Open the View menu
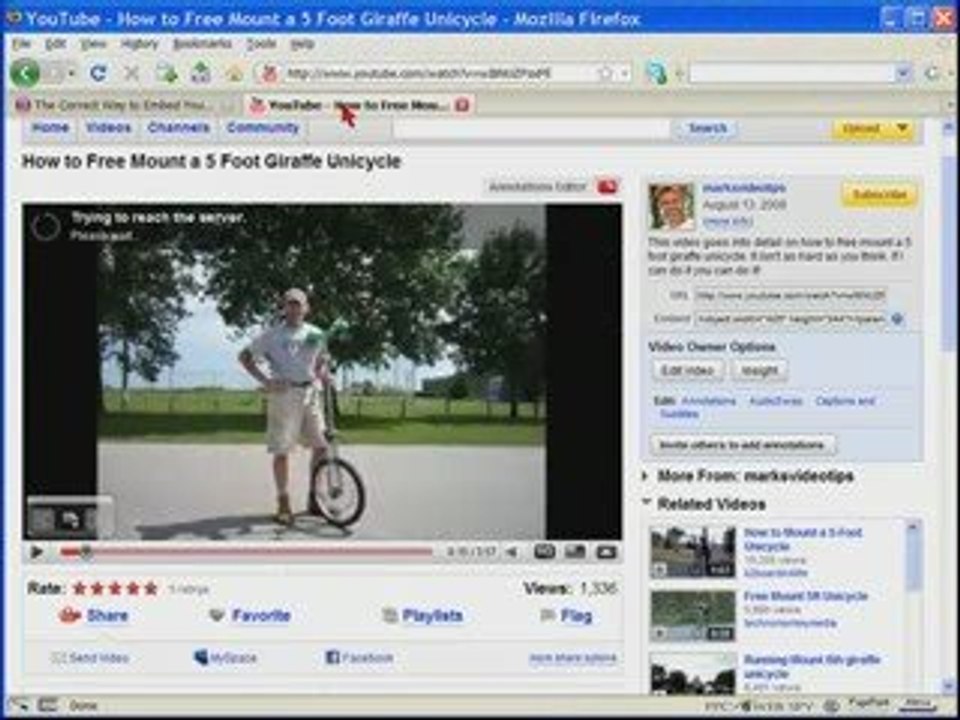 pyautogui.click(x=93, y=44)
